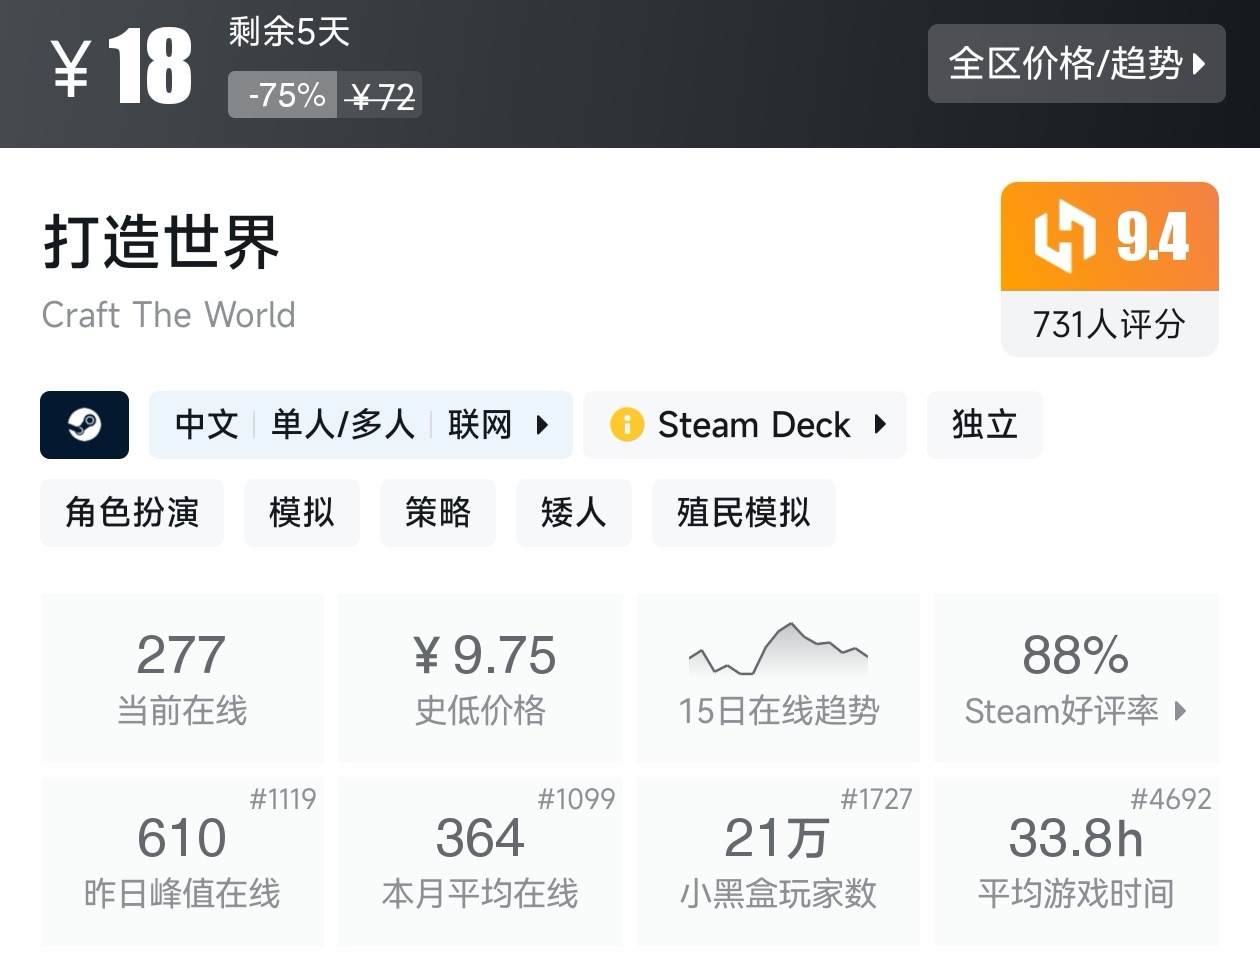Screen dimensions: 1260x958
Task: Open the 277 当前在线 stat card
Action: (x=182, y=678)
